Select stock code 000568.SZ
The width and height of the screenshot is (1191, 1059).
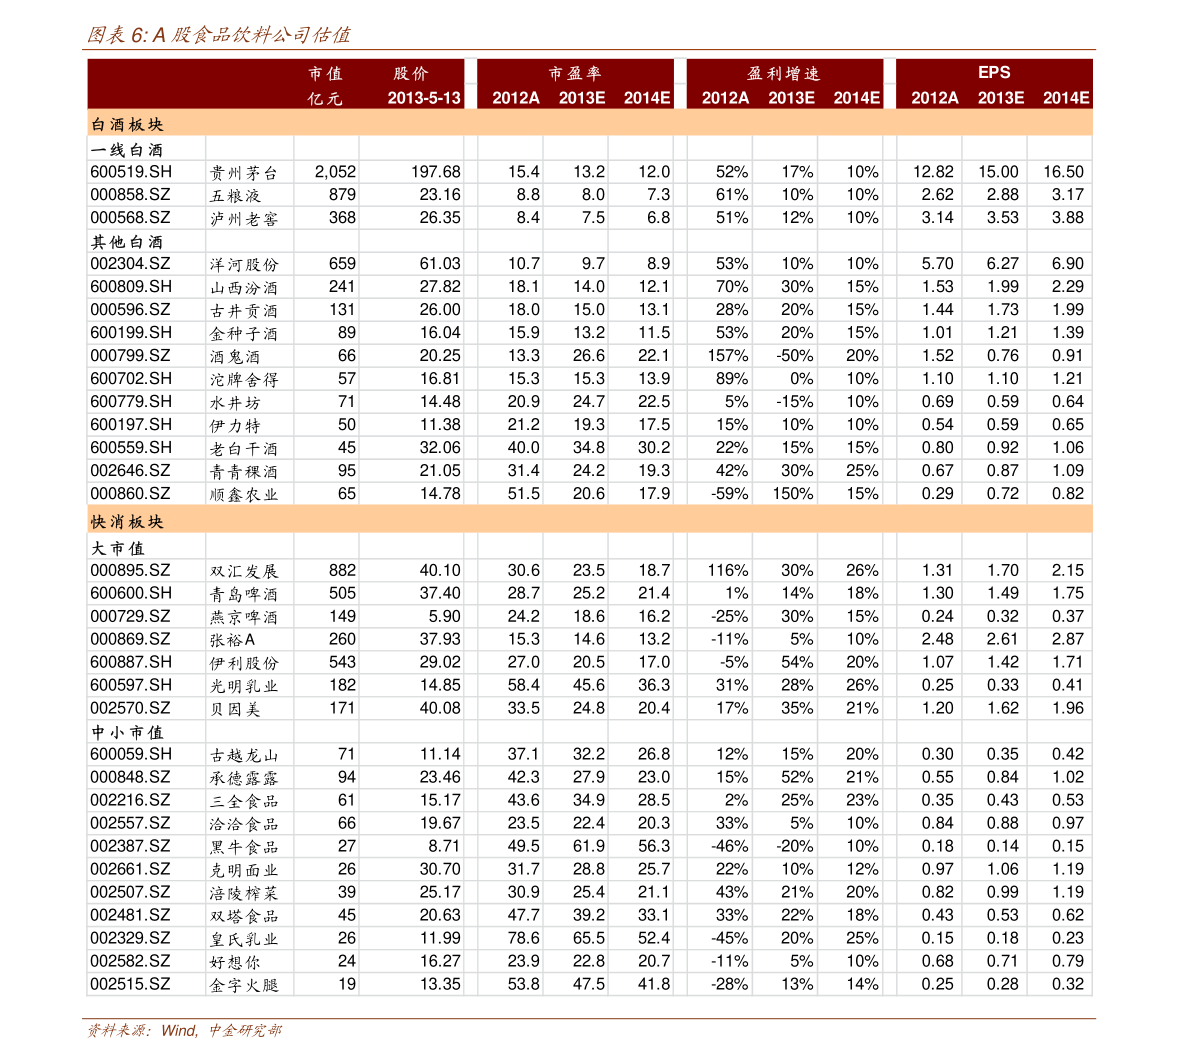(x=130, y=218)
